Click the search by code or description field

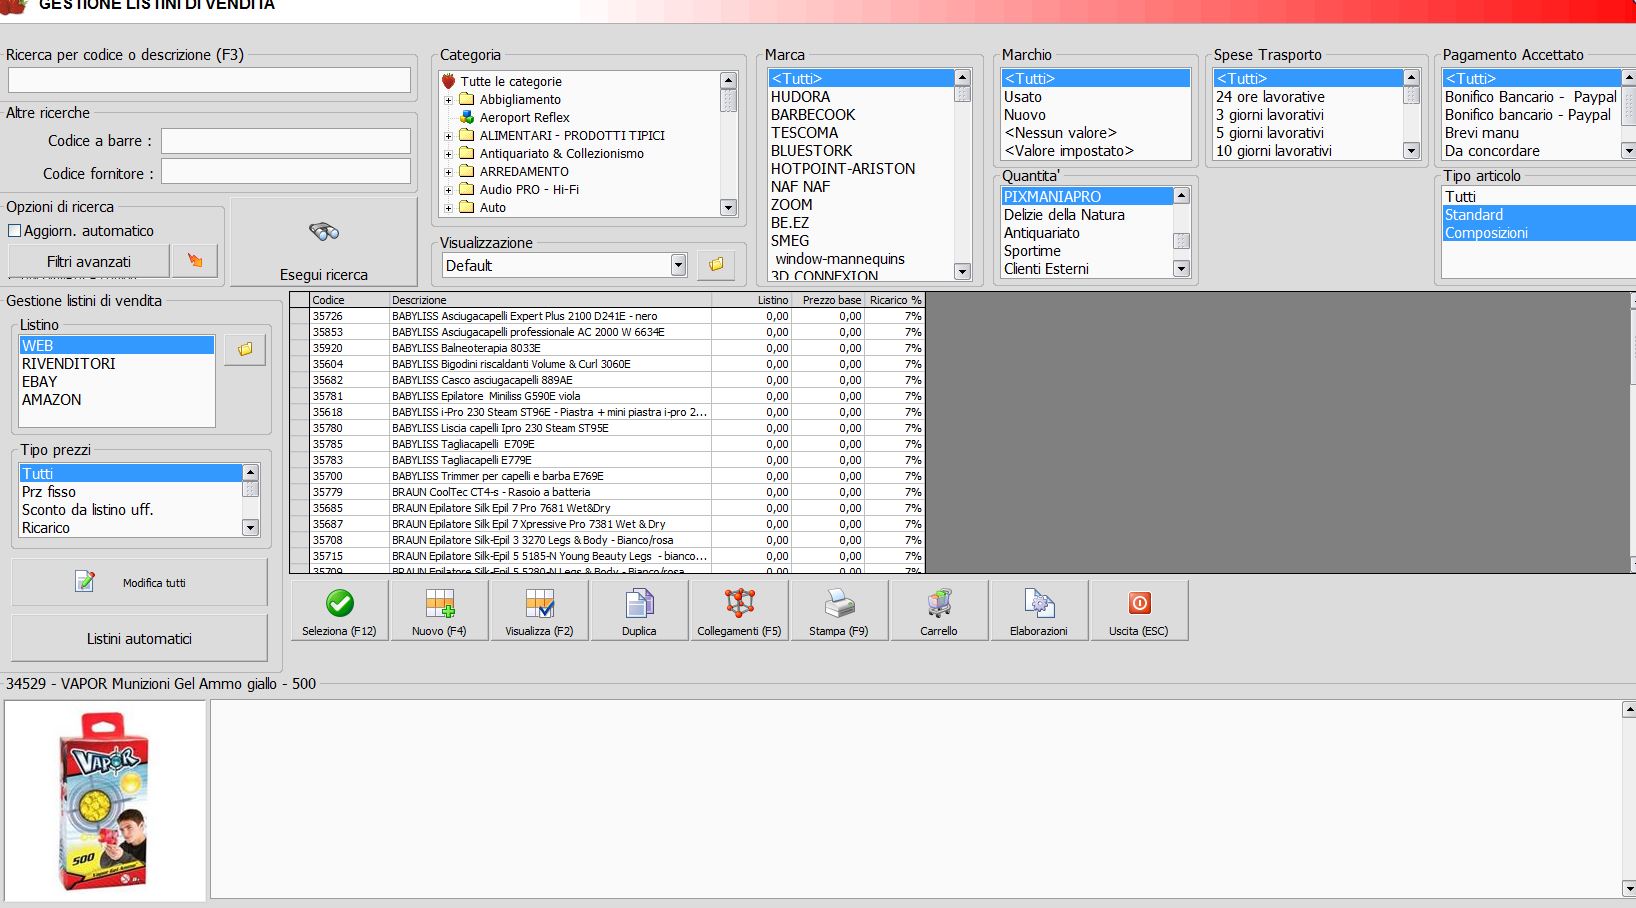(209, 80)
